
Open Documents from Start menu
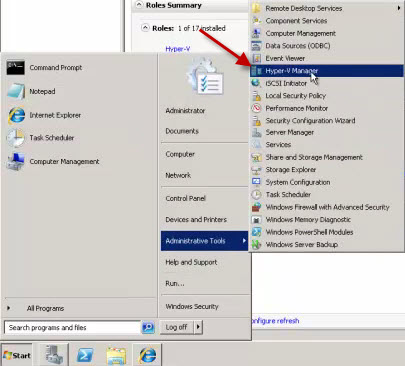(x=182, y=131)
